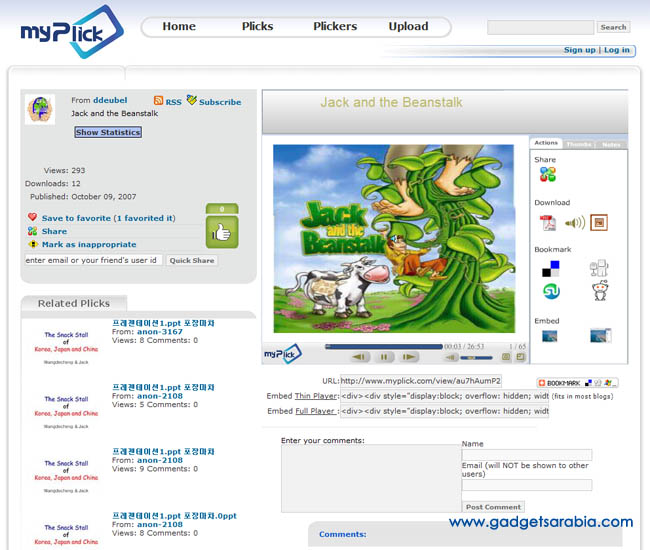
Task: Click the ddeubel user avatar
Action: click(40, 109)
